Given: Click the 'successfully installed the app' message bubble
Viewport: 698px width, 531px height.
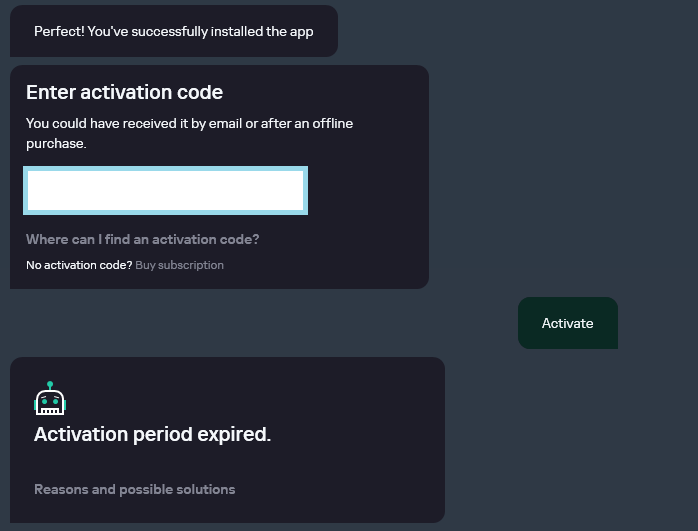Looking at the screenshot, I should point(174,31).
